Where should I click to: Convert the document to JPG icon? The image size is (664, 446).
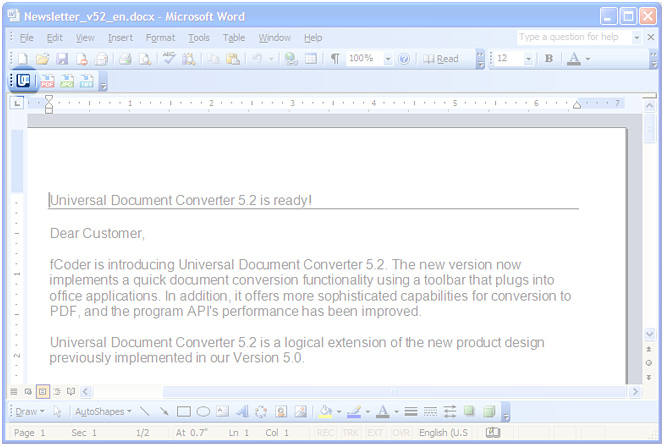tap(67, 81)
